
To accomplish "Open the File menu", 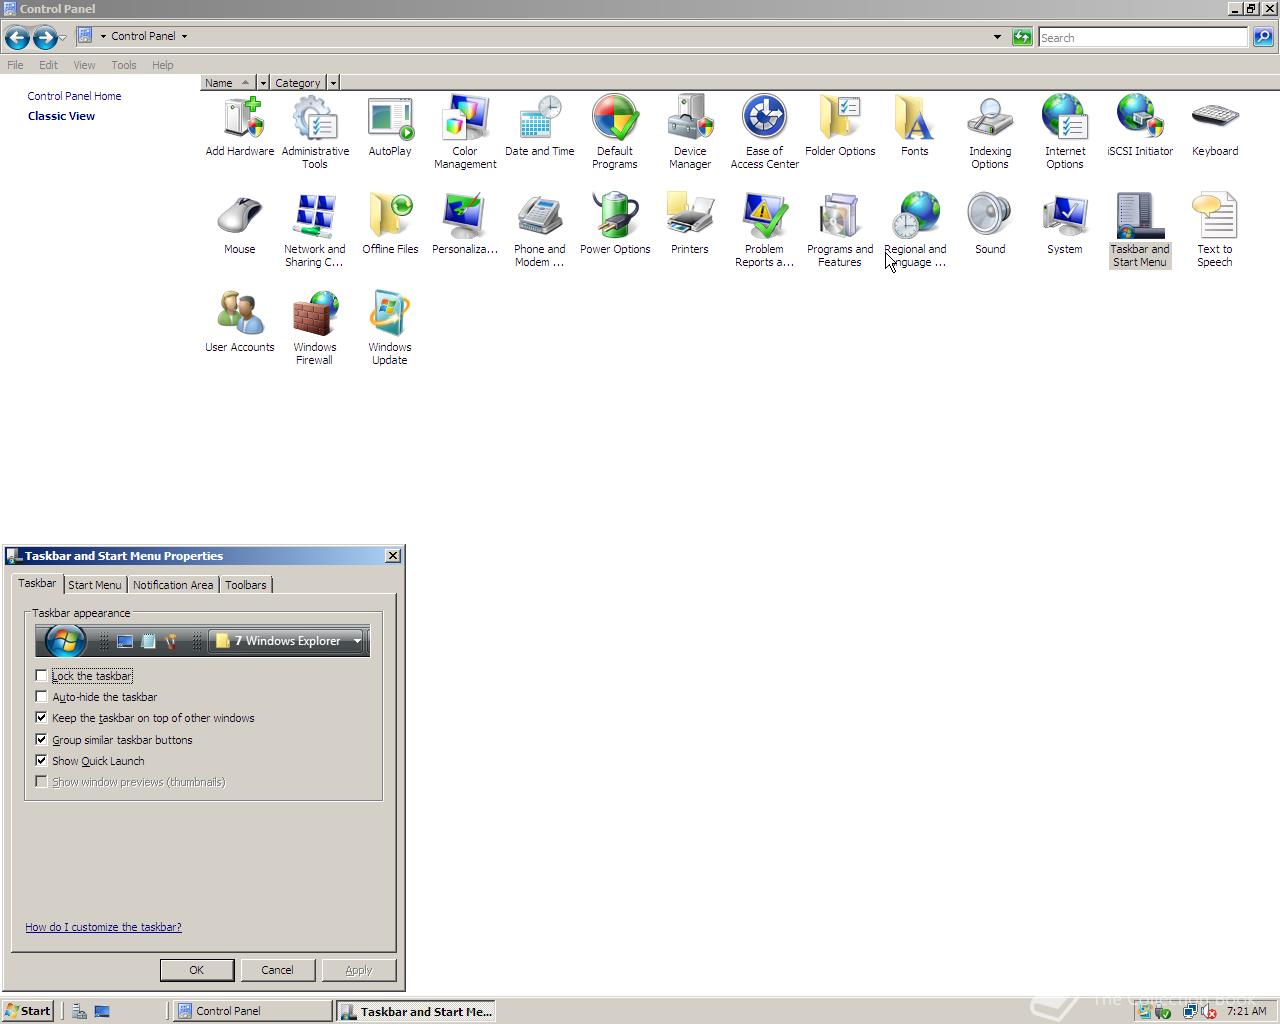I will pyautogui.click(x=15, y=65).
